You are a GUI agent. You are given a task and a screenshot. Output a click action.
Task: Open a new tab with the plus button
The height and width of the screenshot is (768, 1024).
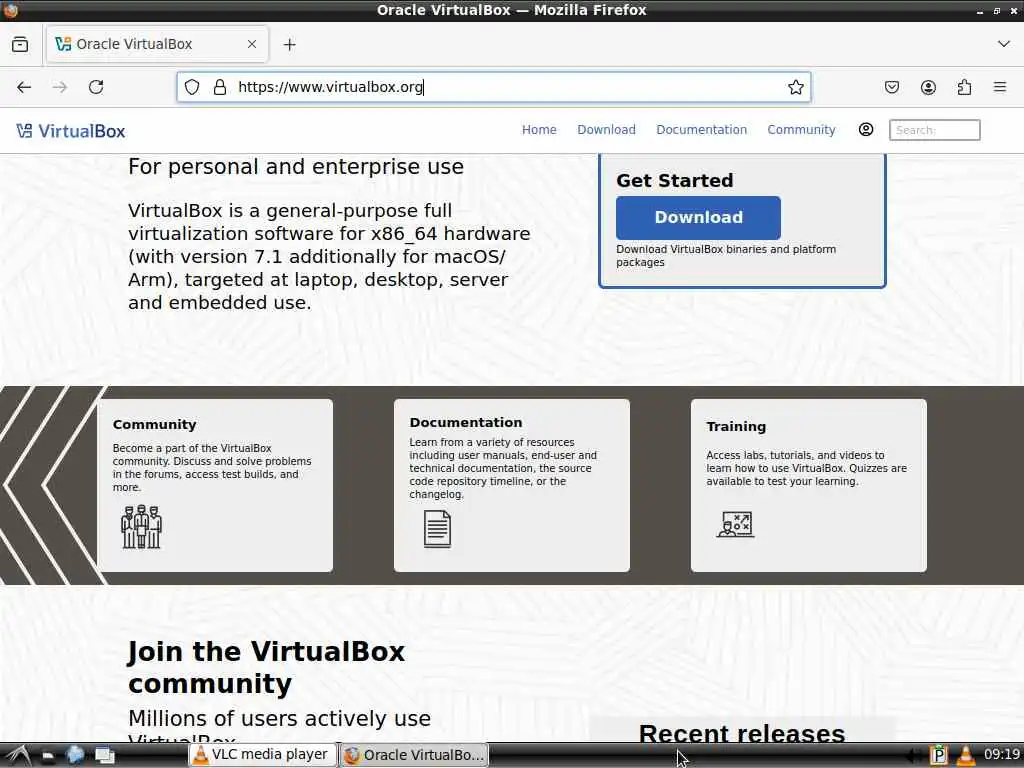(289, 44)
